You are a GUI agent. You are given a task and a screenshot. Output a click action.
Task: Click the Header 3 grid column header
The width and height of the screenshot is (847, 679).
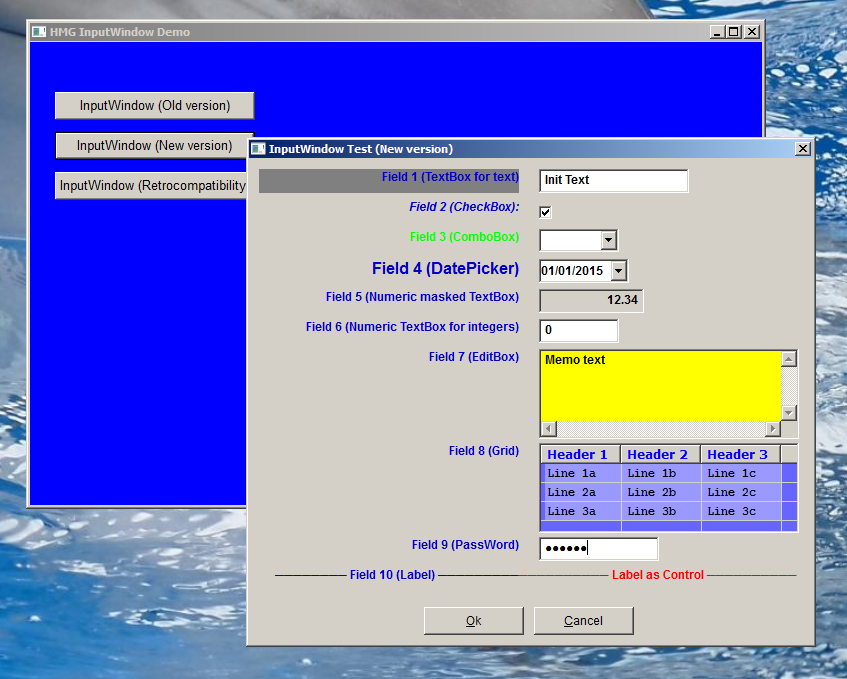click(x=737, y=453)
